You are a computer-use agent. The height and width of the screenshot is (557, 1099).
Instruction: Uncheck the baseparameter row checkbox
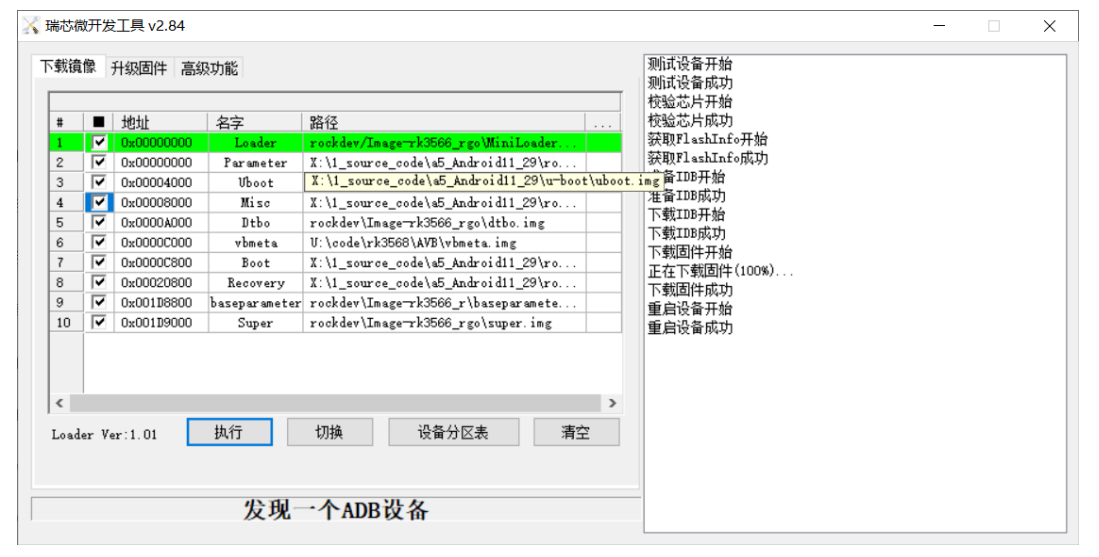point(100,302)
